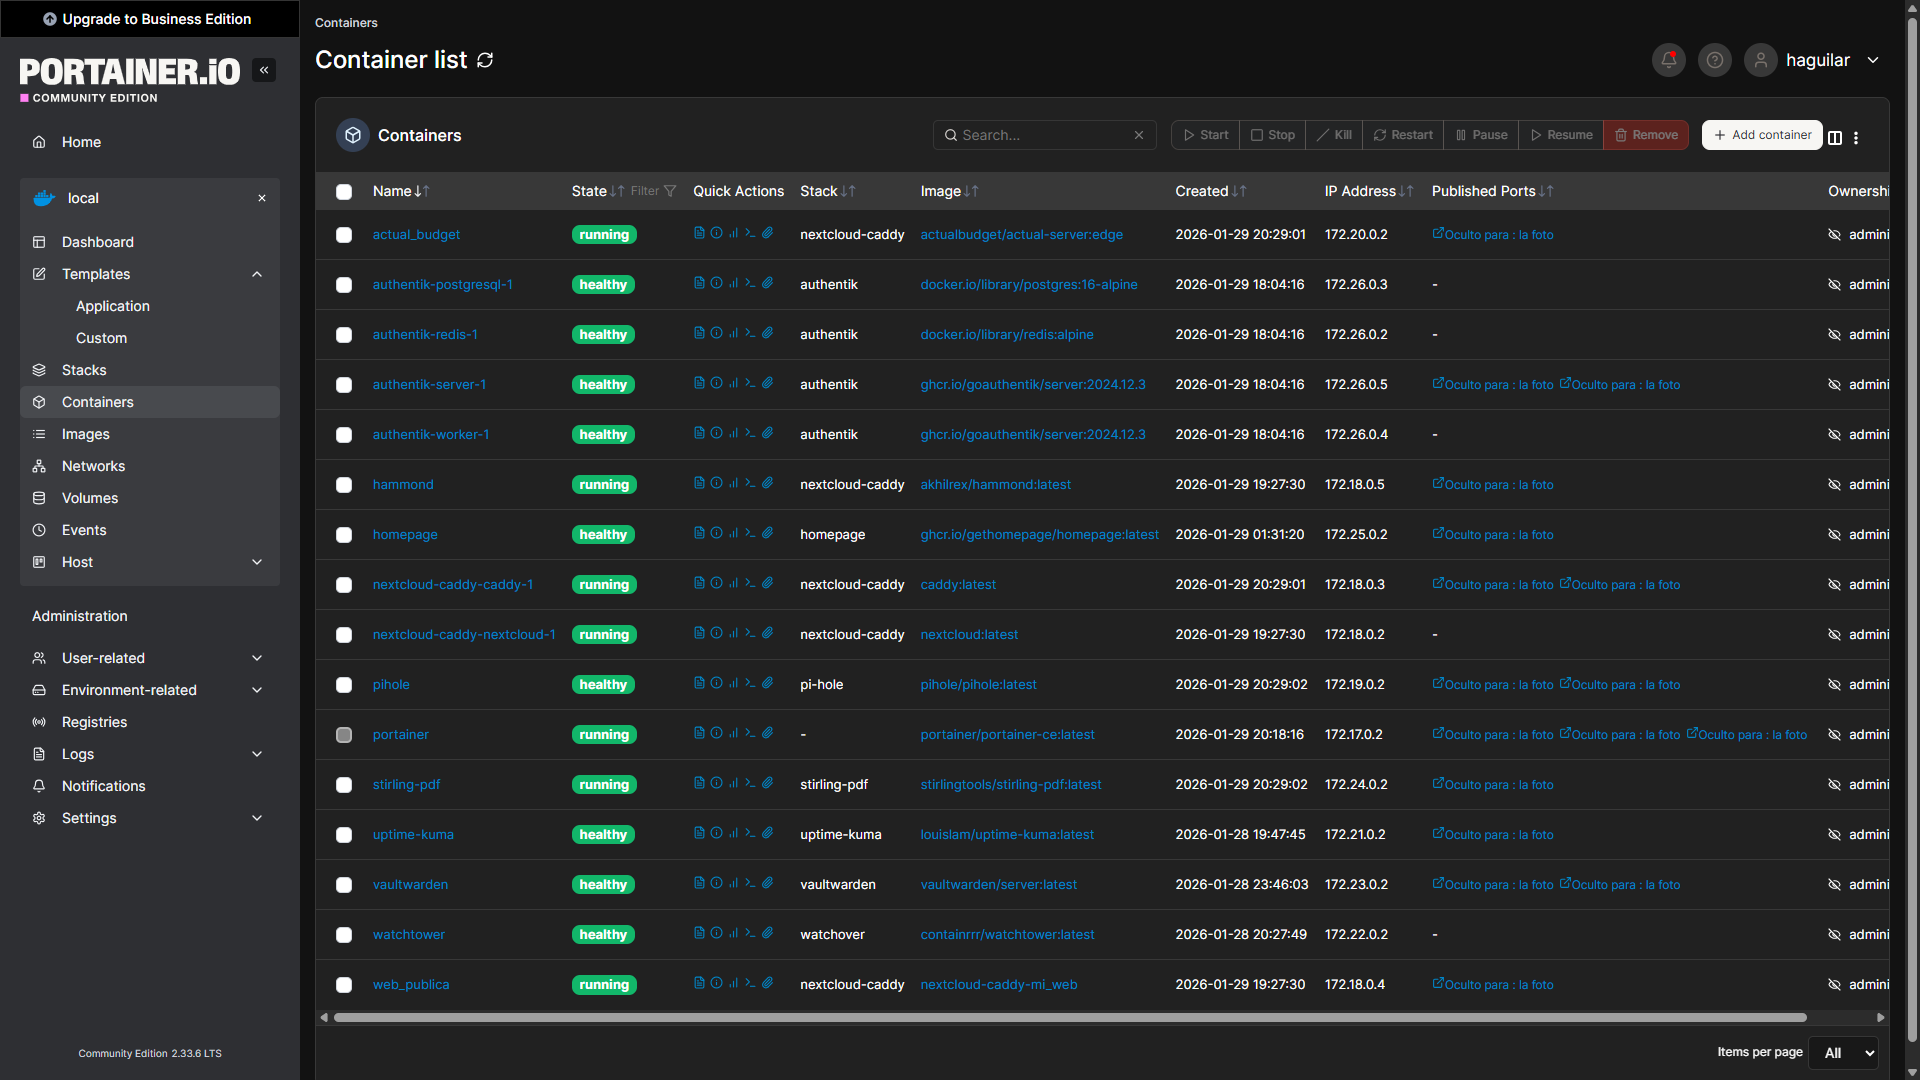Select all containers with the header checkbox
The height and width of the screenshot is (1080, 1920).
tap(344, 192)
